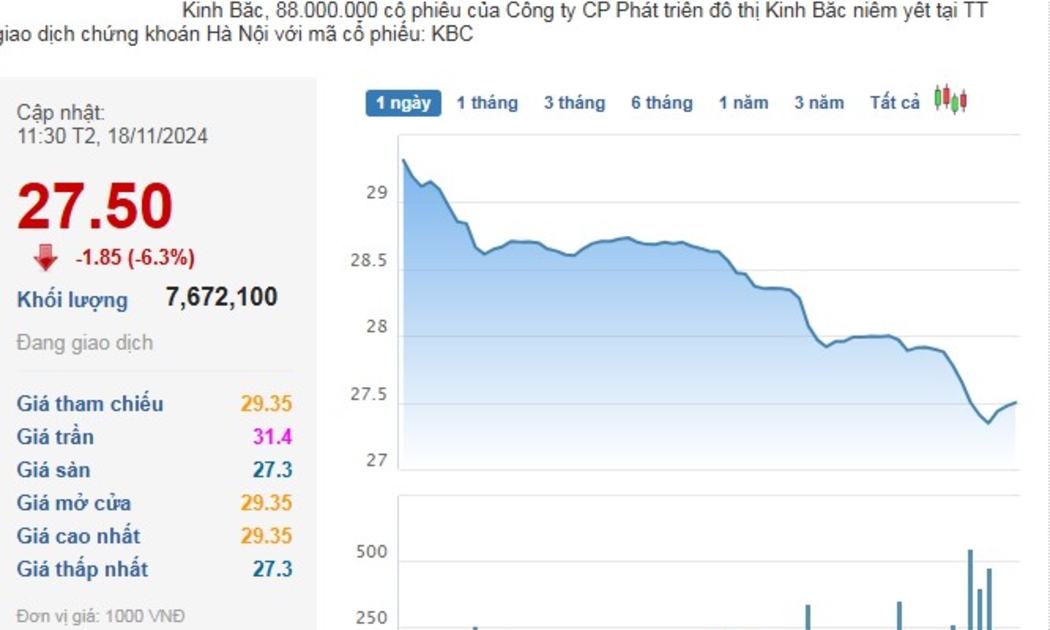The image size is (1050, 630).
Task: Click the Khối lượng label
Action: 72,300
